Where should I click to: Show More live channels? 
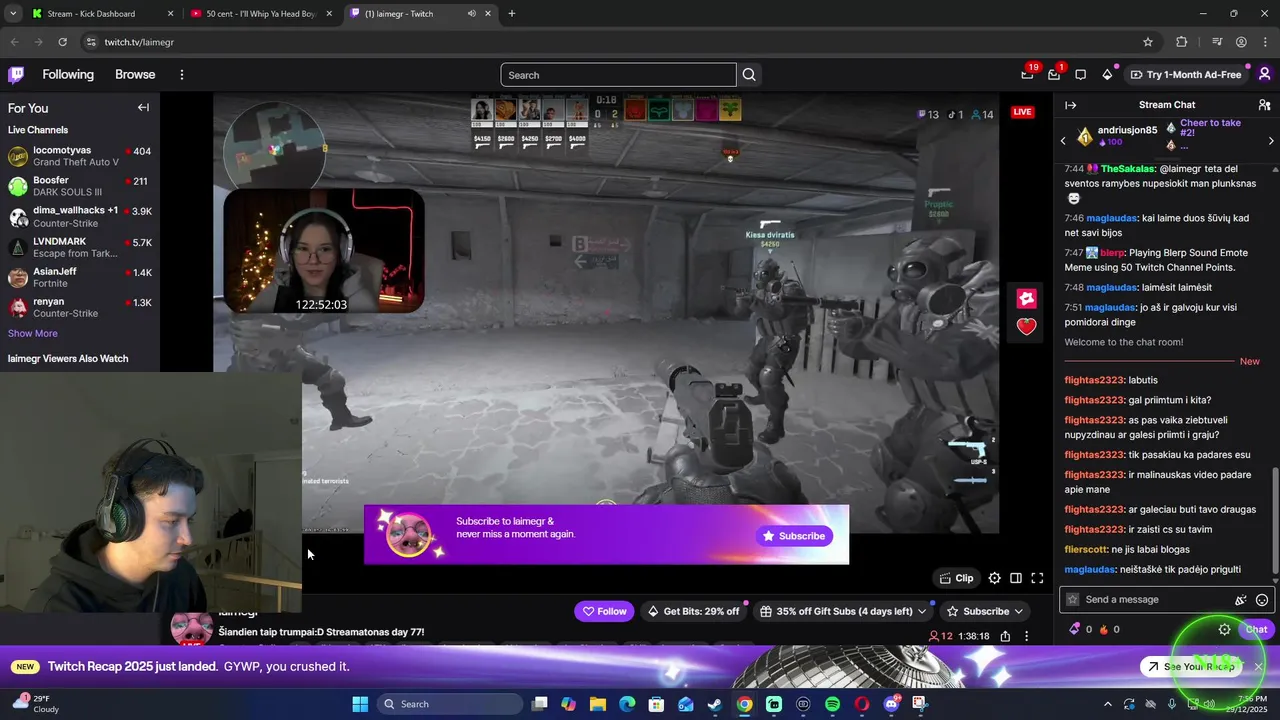pos(33,333)
